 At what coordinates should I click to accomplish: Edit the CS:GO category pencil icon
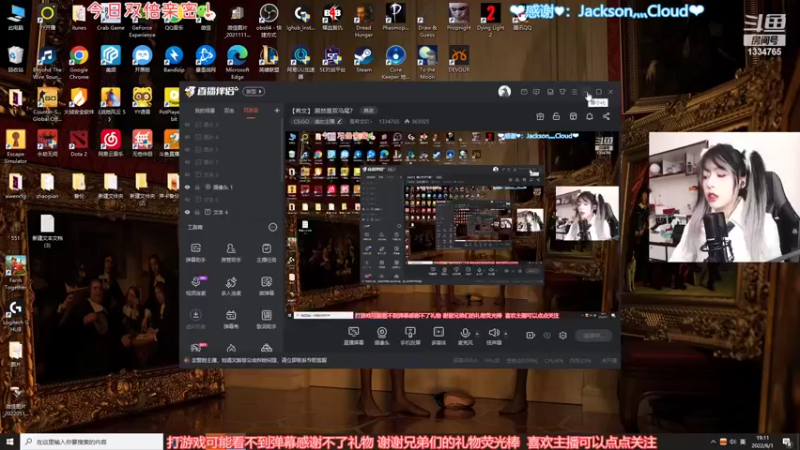pos(339,121)
